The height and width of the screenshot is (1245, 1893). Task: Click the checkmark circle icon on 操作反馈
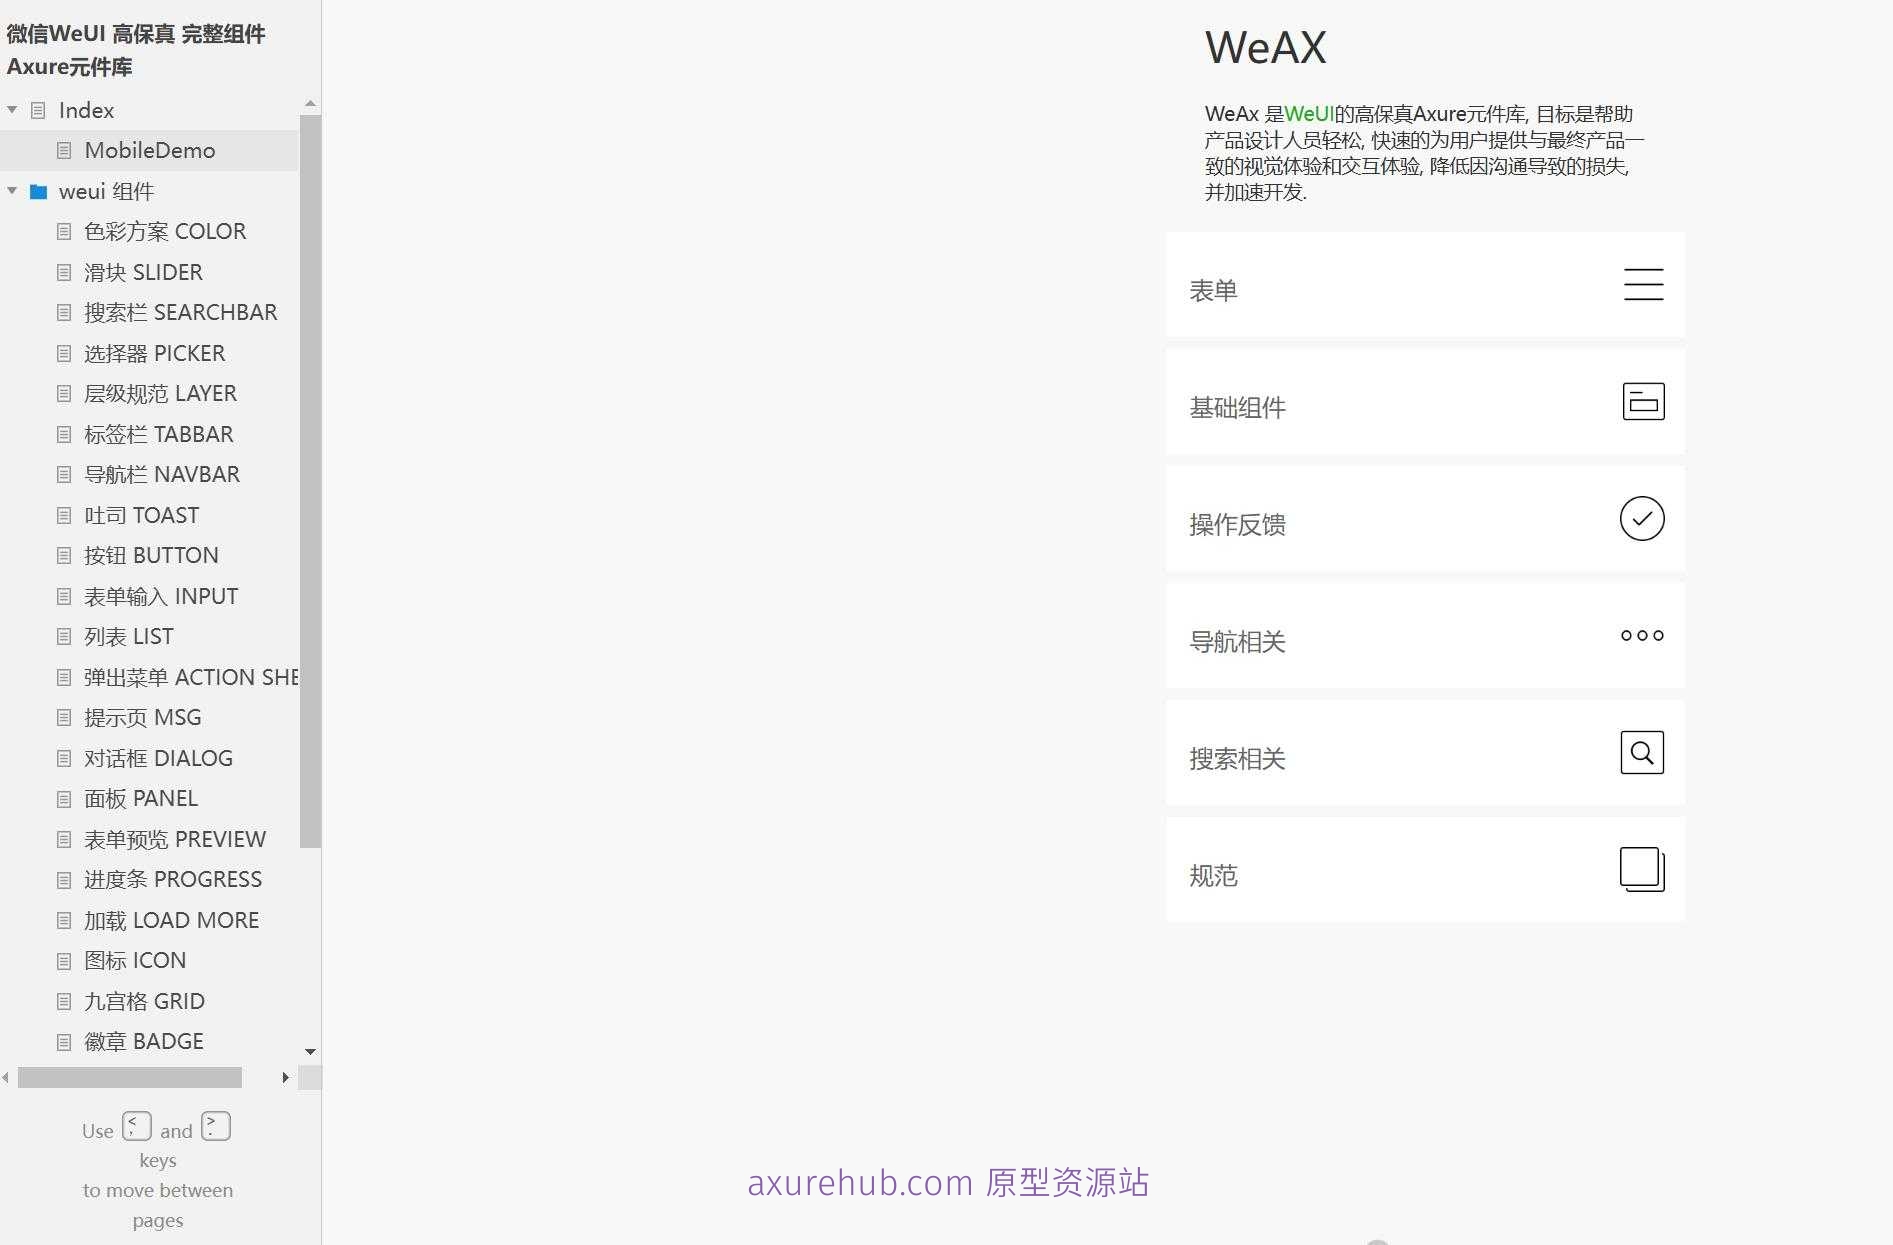[1641, 518]
